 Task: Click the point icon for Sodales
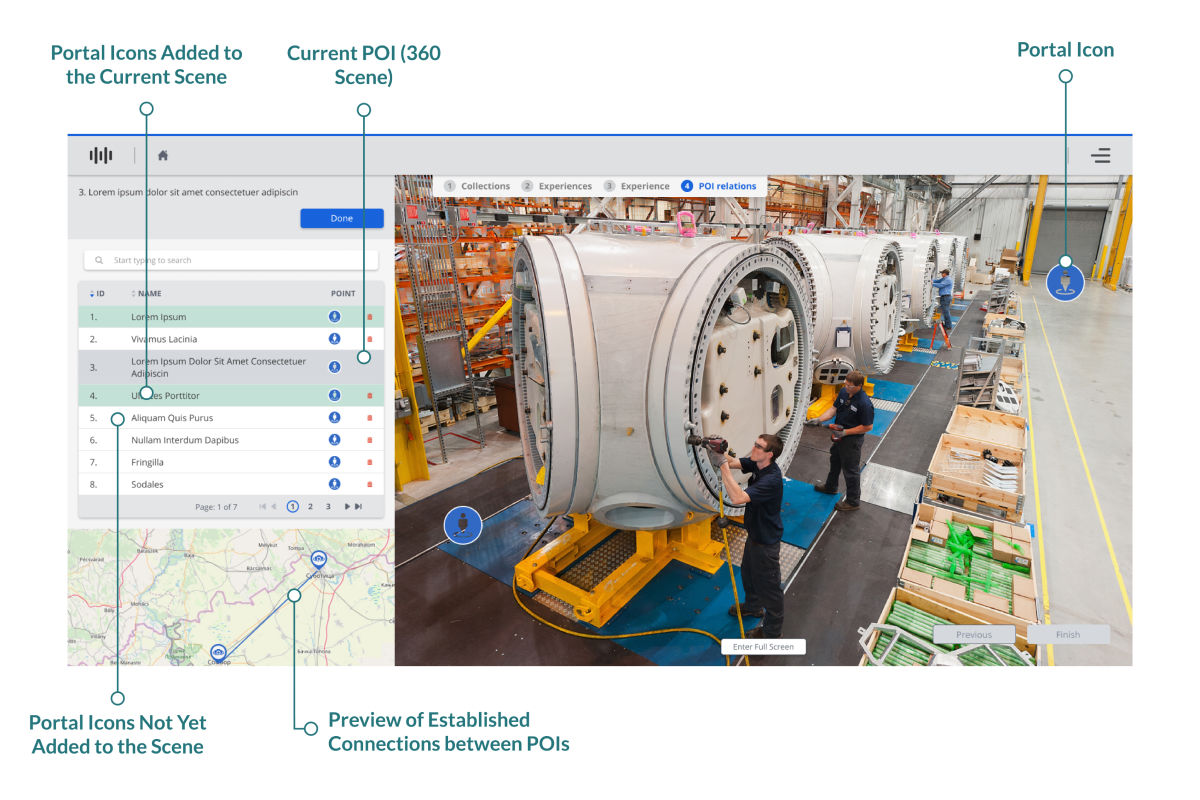tap(334, 484)
